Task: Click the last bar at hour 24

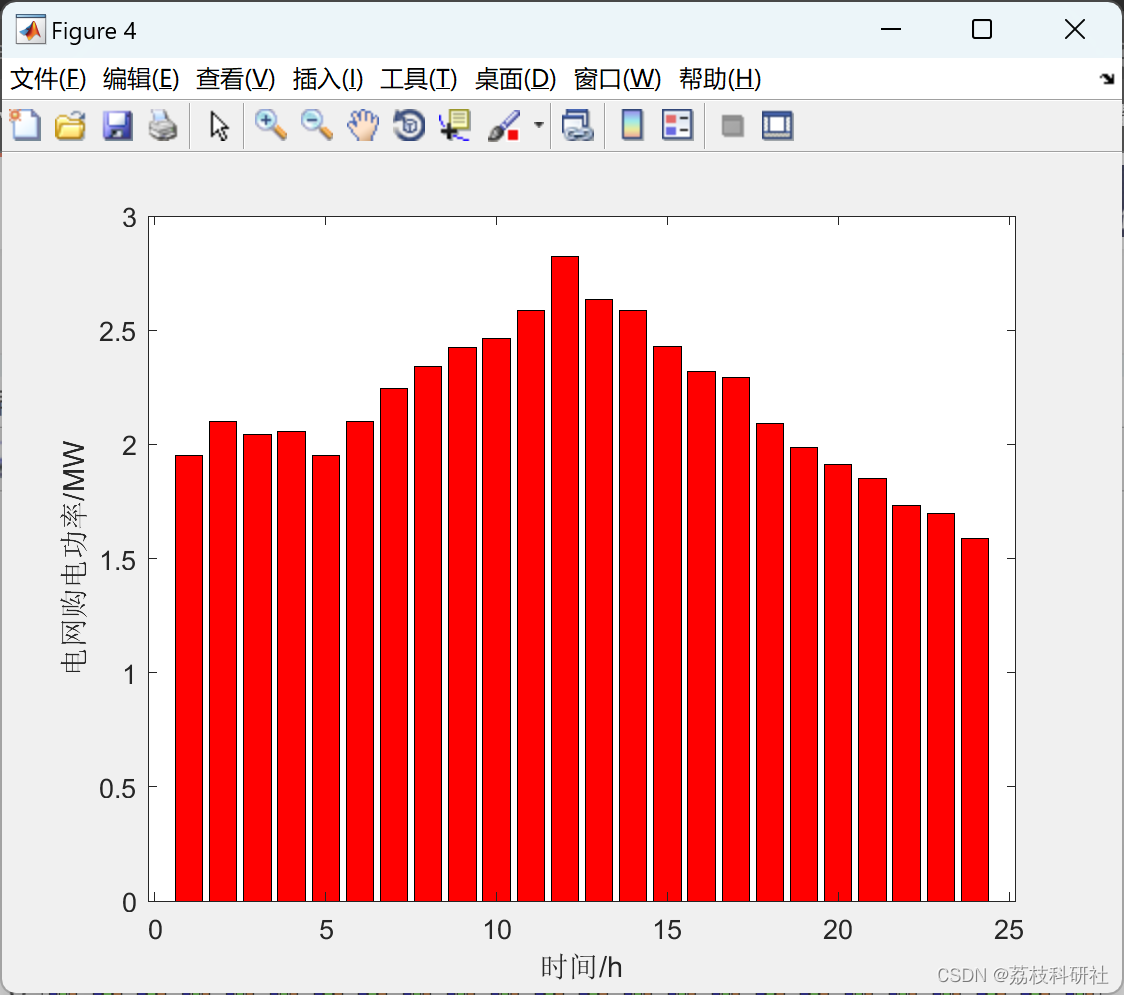Action: pos(975,720)
